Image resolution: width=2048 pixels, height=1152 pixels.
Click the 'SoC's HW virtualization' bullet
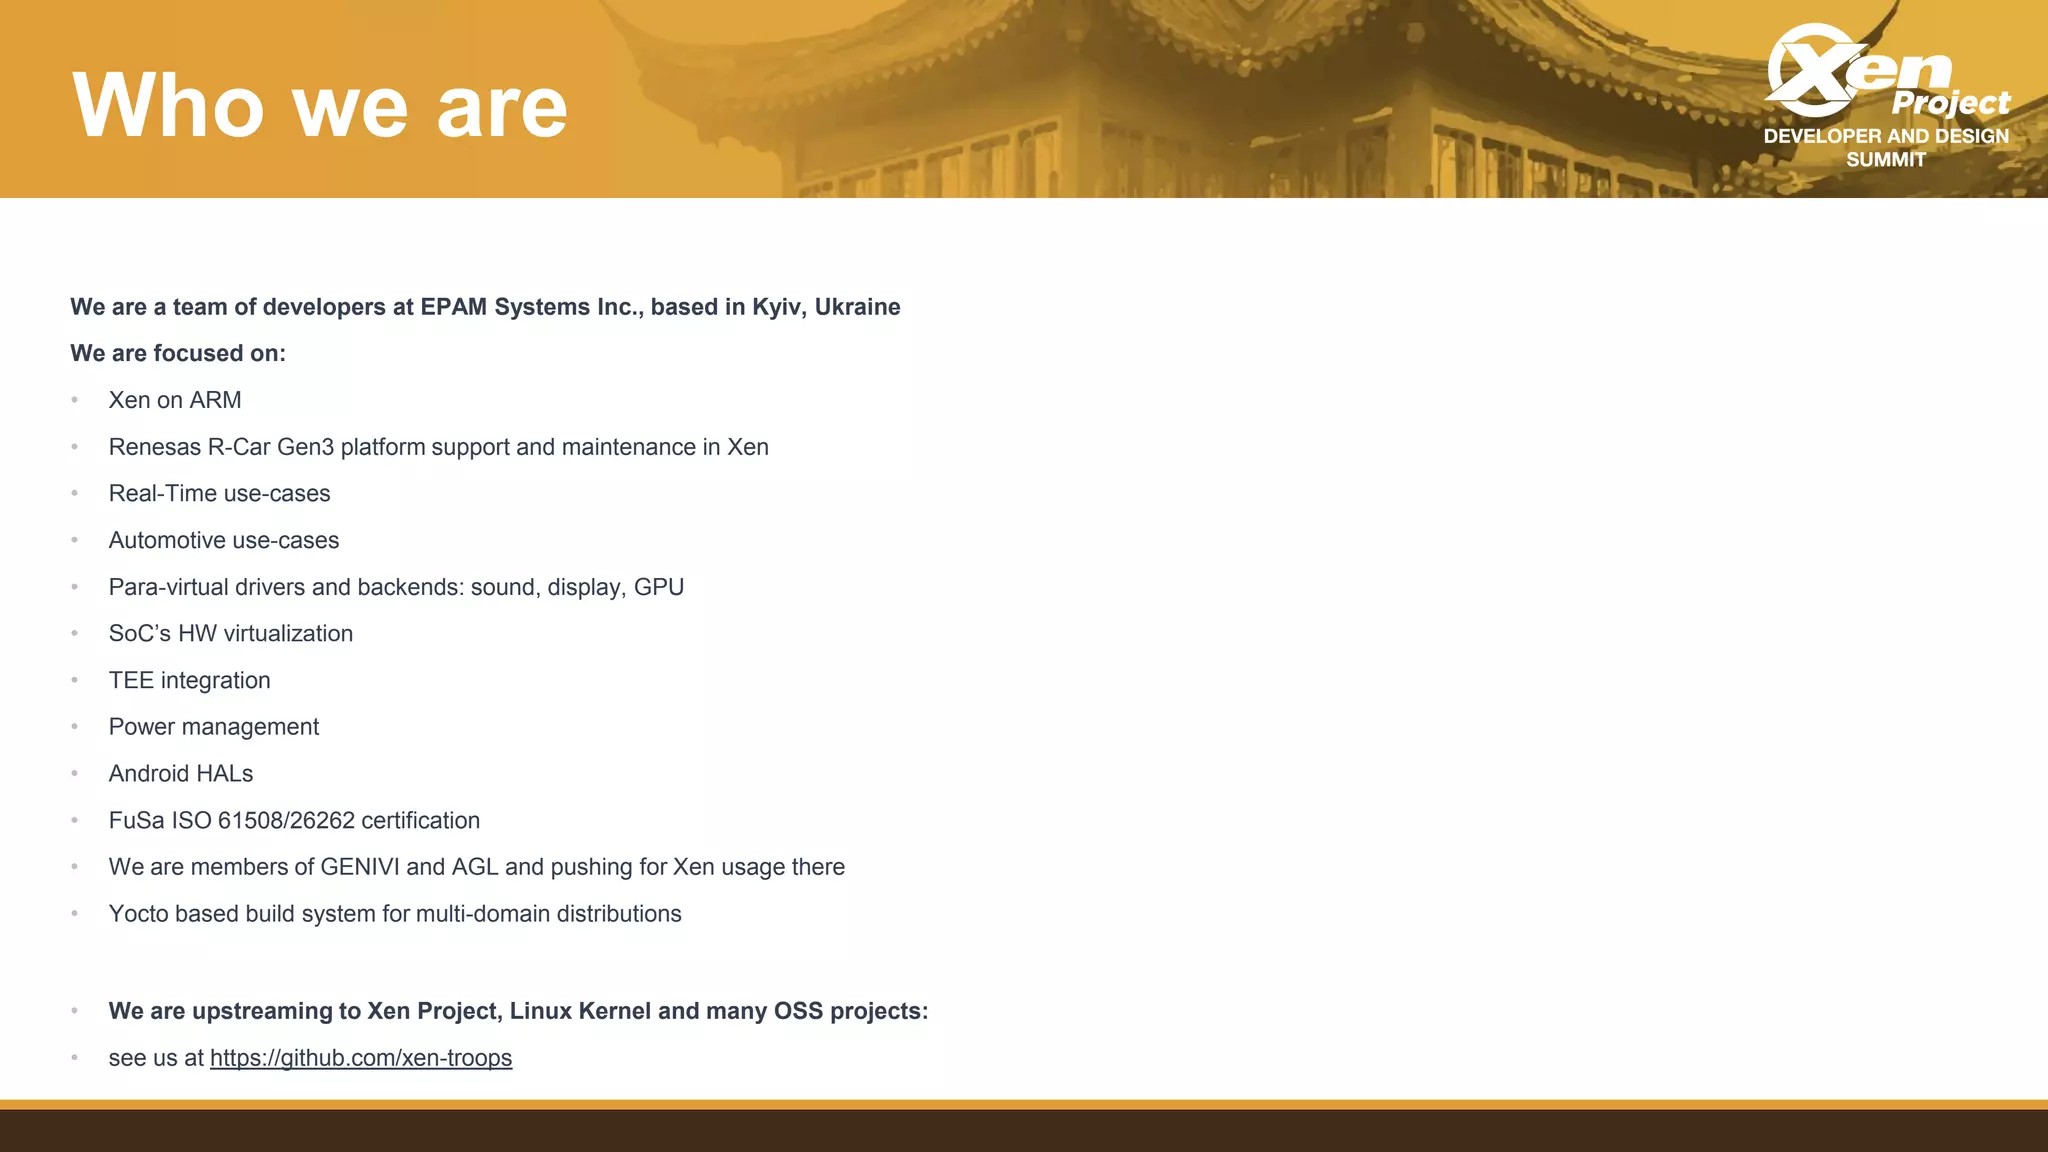tap(230, 634)
